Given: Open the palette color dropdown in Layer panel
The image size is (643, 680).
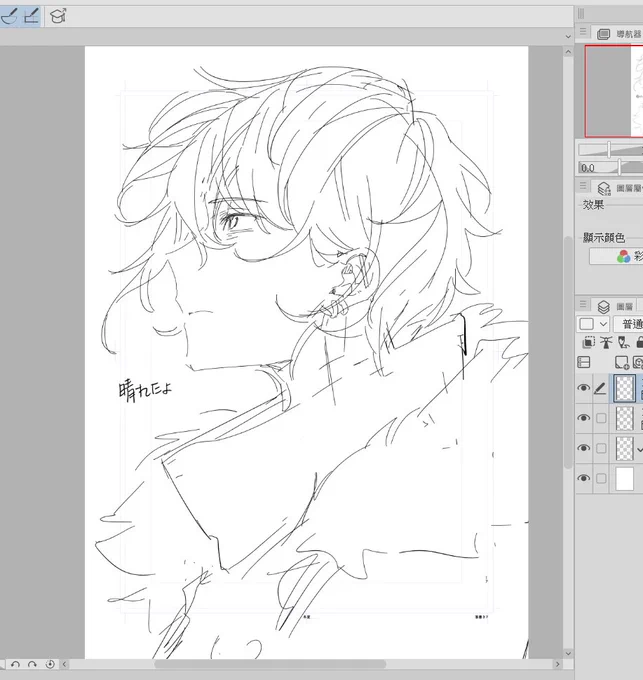Looking at the screenshot, I should [x=593, y=324].
